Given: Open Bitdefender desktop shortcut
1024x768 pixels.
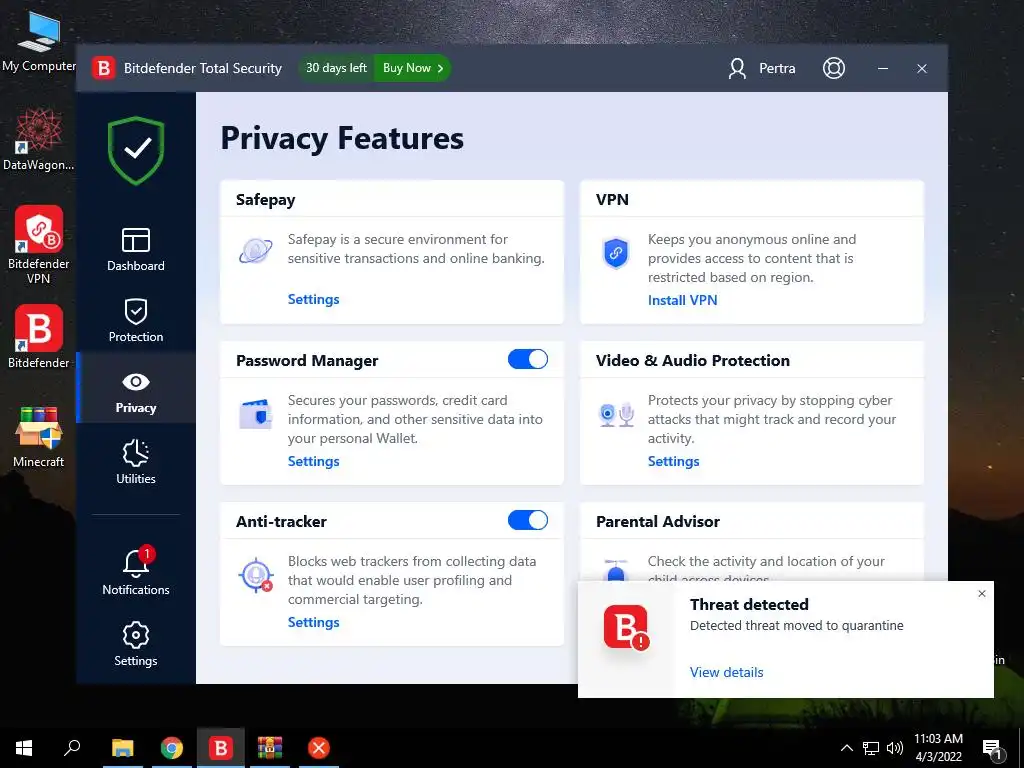Looking at the screenshot, I should [x=39, y=336].
